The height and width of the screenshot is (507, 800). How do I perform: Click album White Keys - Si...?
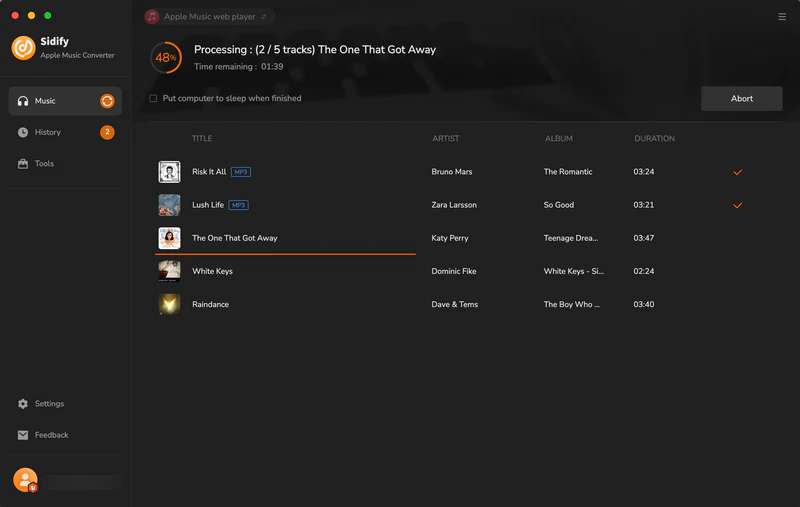pyautogui.click(x=573, y=271)
